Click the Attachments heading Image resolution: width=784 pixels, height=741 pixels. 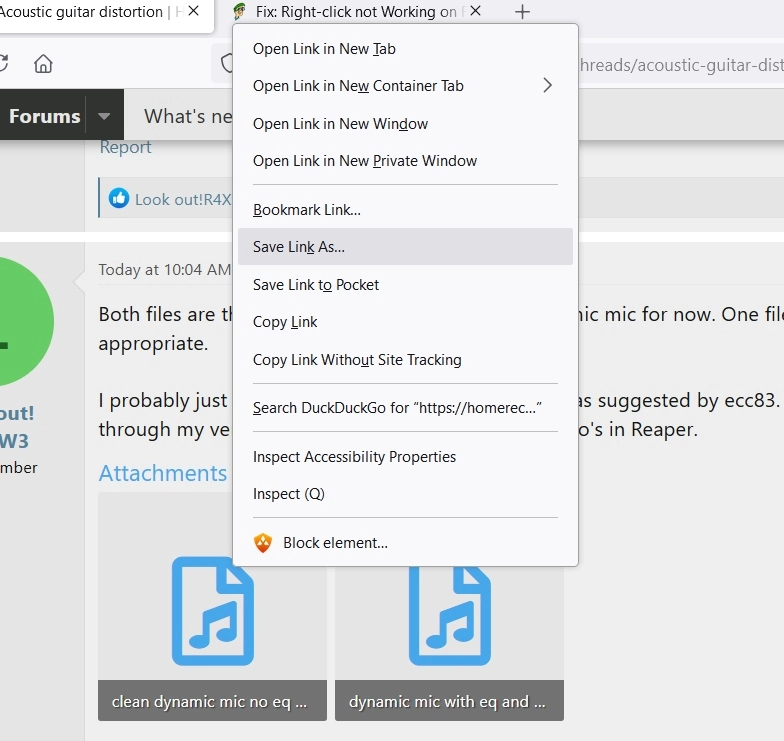(x=162, y=473)
